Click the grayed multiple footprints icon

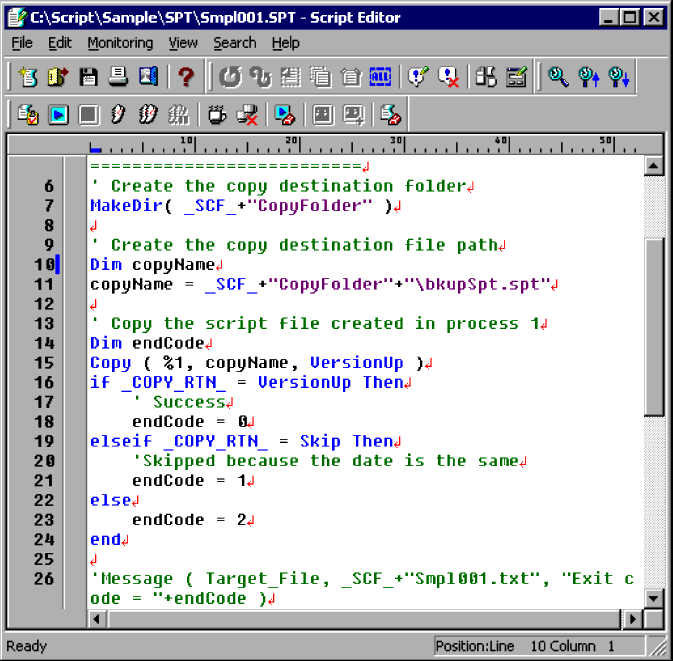click(x=178, y=115)
